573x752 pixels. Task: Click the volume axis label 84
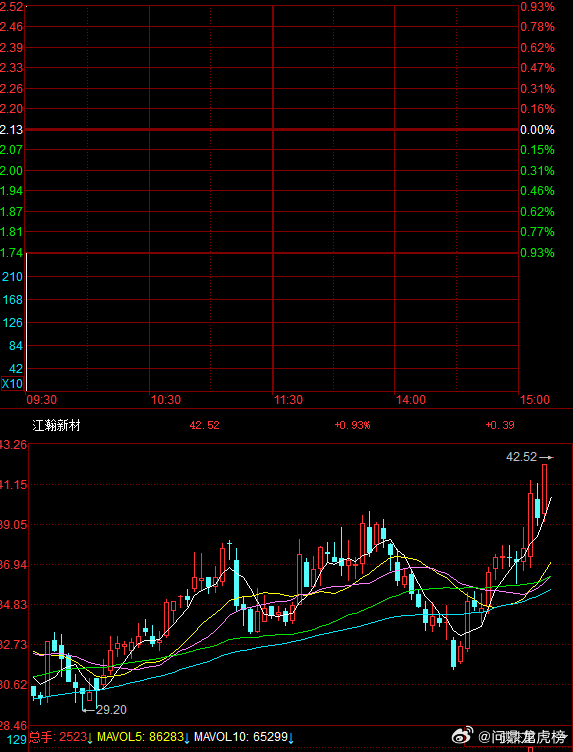coord(16,346)
